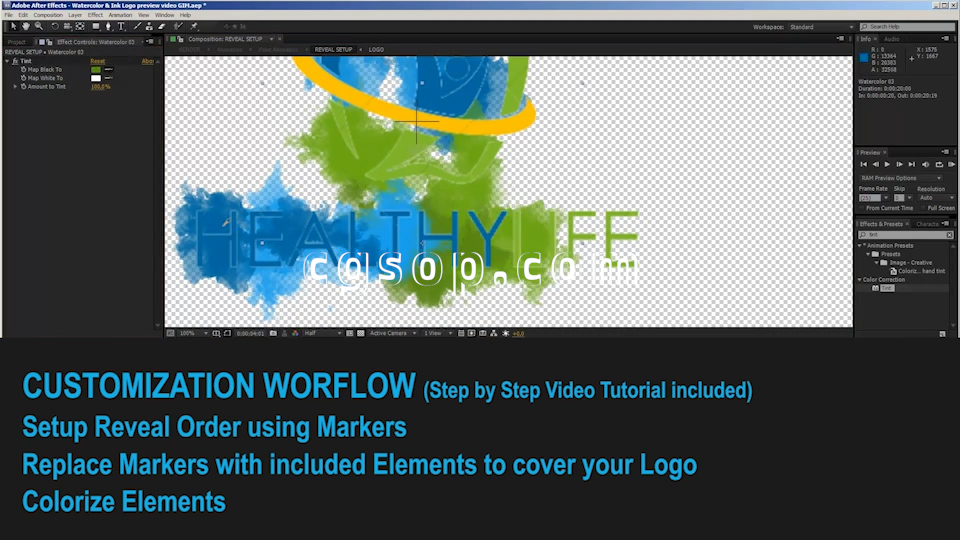960x540 pixels.
Task: Click the Fast Previews icon
Action: click(471, 333)
